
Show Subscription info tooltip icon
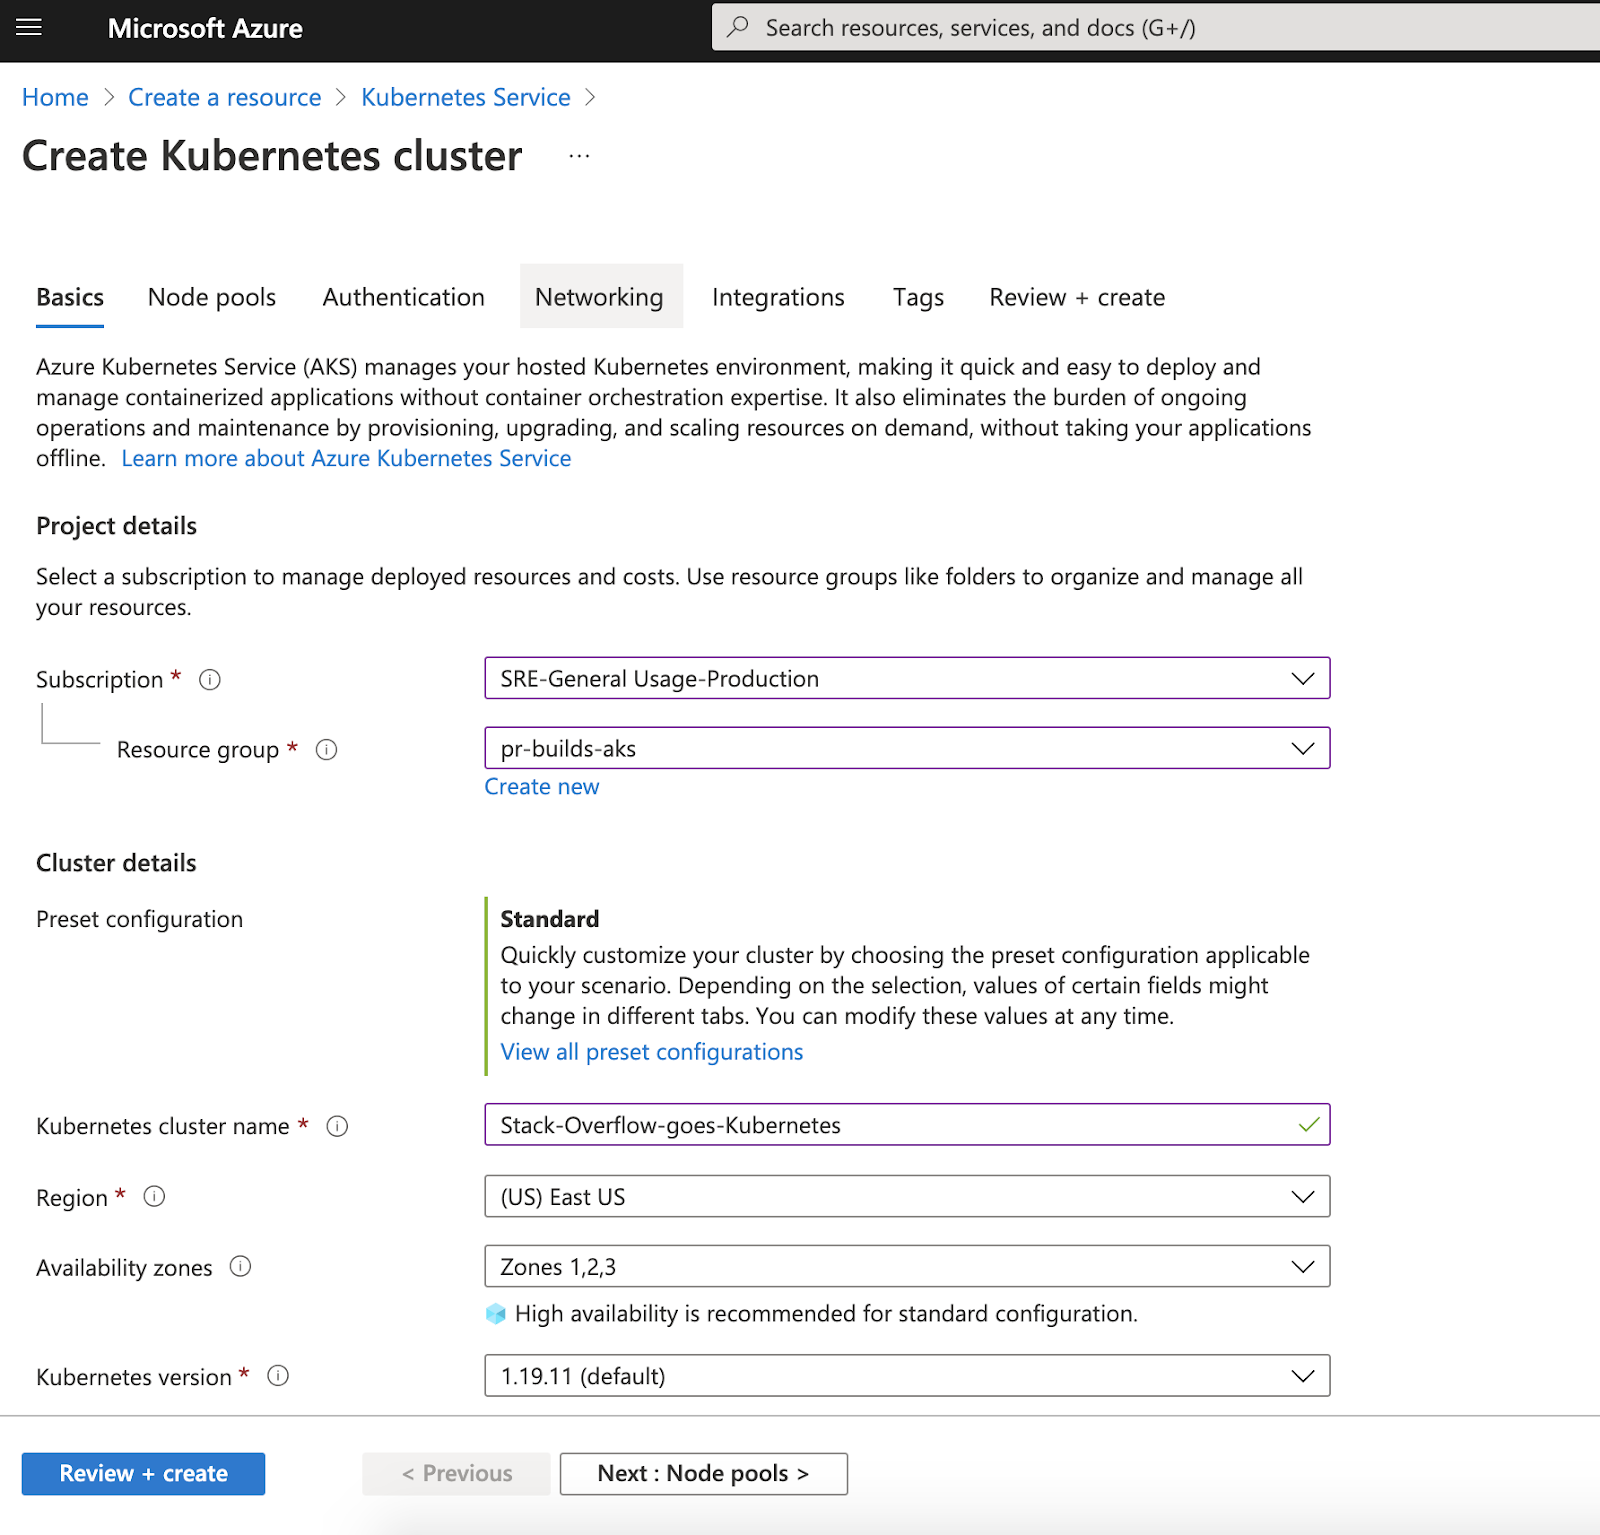click(210, 680)
